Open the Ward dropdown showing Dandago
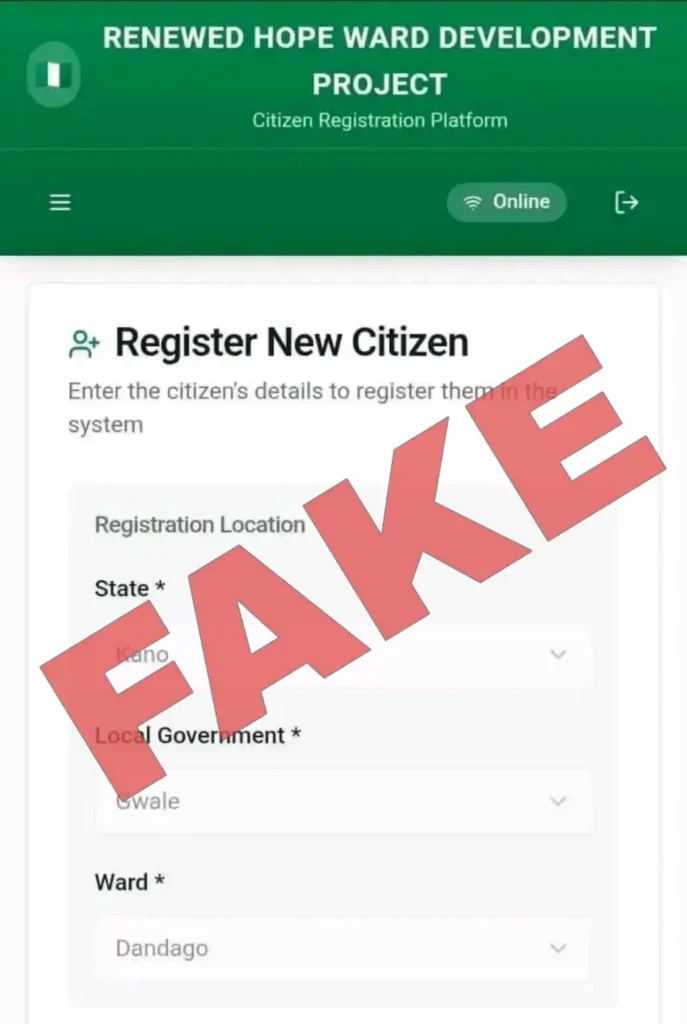 point(344,948)
